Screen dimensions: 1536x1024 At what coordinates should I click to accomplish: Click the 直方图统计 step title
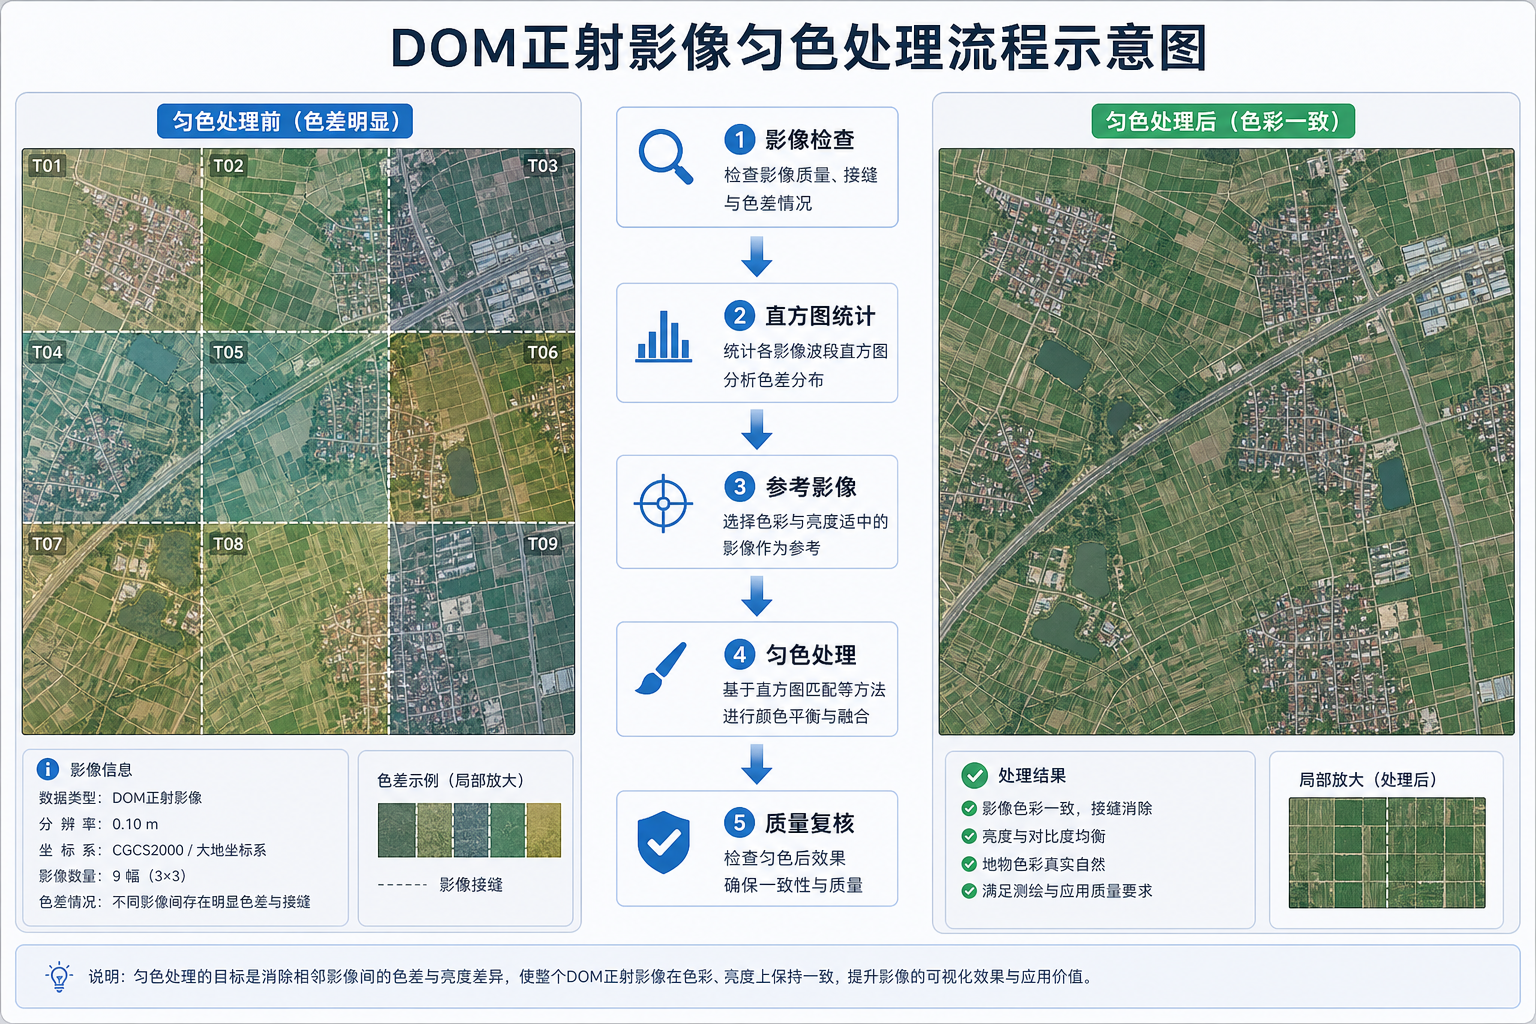(820, 316)
